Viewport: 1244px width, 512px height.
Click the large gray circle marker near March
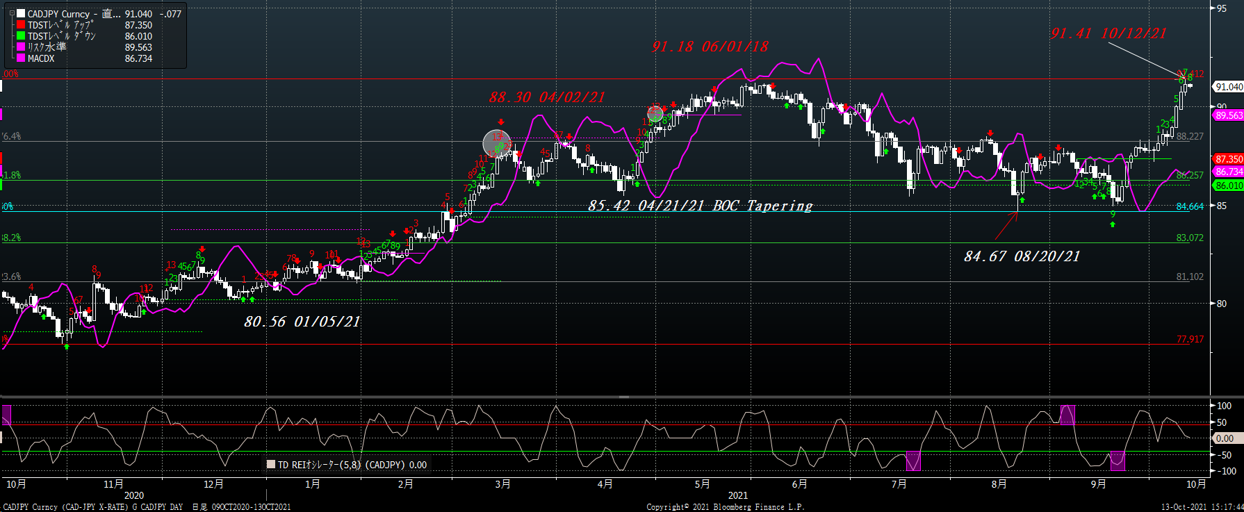point(497,143)
